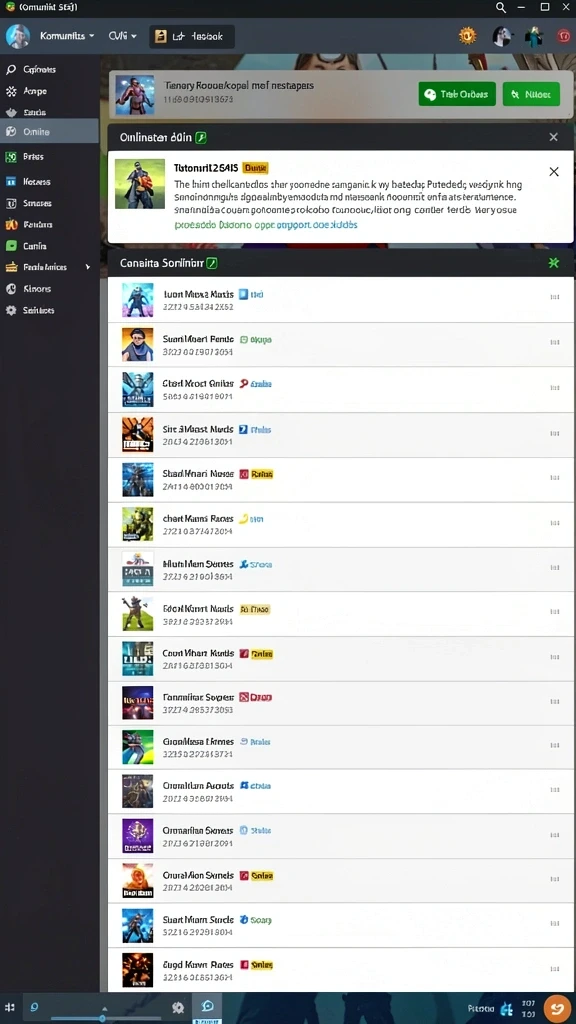Select the Aenpe sidebar icon

click(11, 91)
